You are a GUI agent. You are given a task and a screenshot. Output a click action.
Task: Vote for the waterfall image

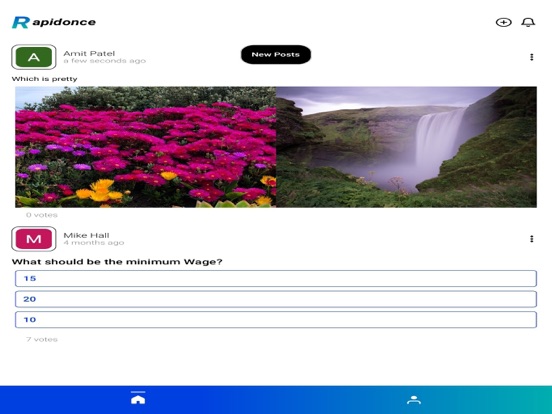(x=406, y=147)
